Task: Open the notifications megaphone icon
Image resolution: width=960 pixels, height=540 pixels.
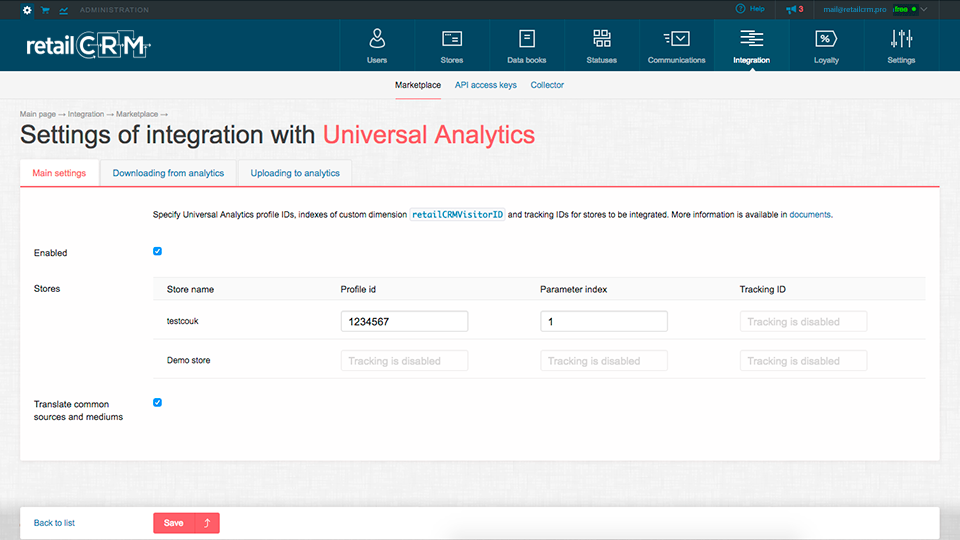Action: pyautogui.click(x=791, y=9)
